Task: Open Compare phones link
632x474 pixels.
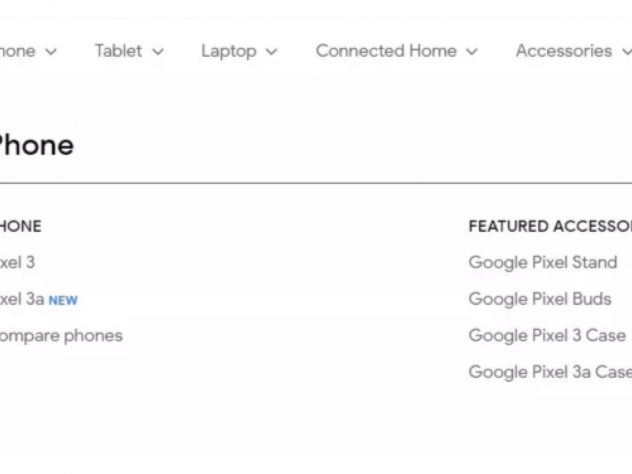Action: coord(60,336)
